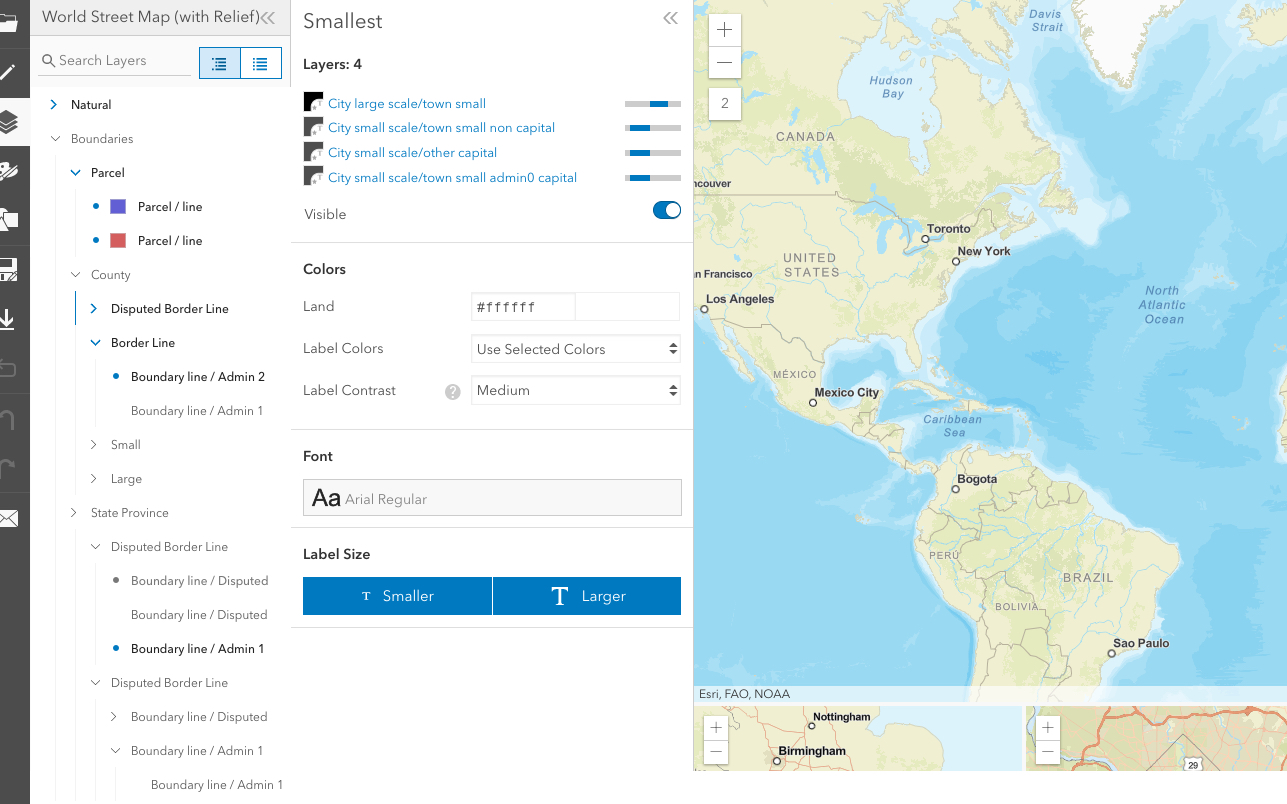Expand the County Disputed Border Line group
1287x804 pixels.
pos(94,309)
